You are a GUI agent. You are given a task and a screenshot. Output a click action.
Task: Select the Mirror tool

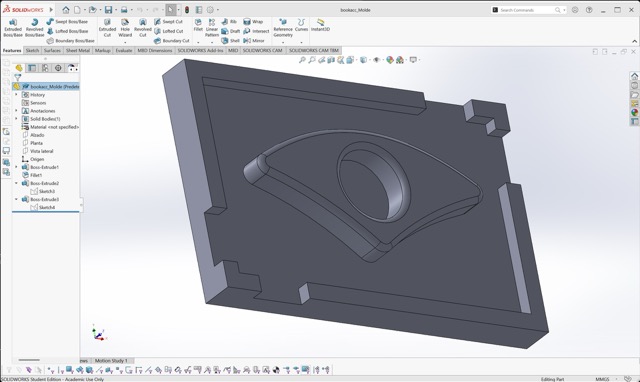coord(254,41)
